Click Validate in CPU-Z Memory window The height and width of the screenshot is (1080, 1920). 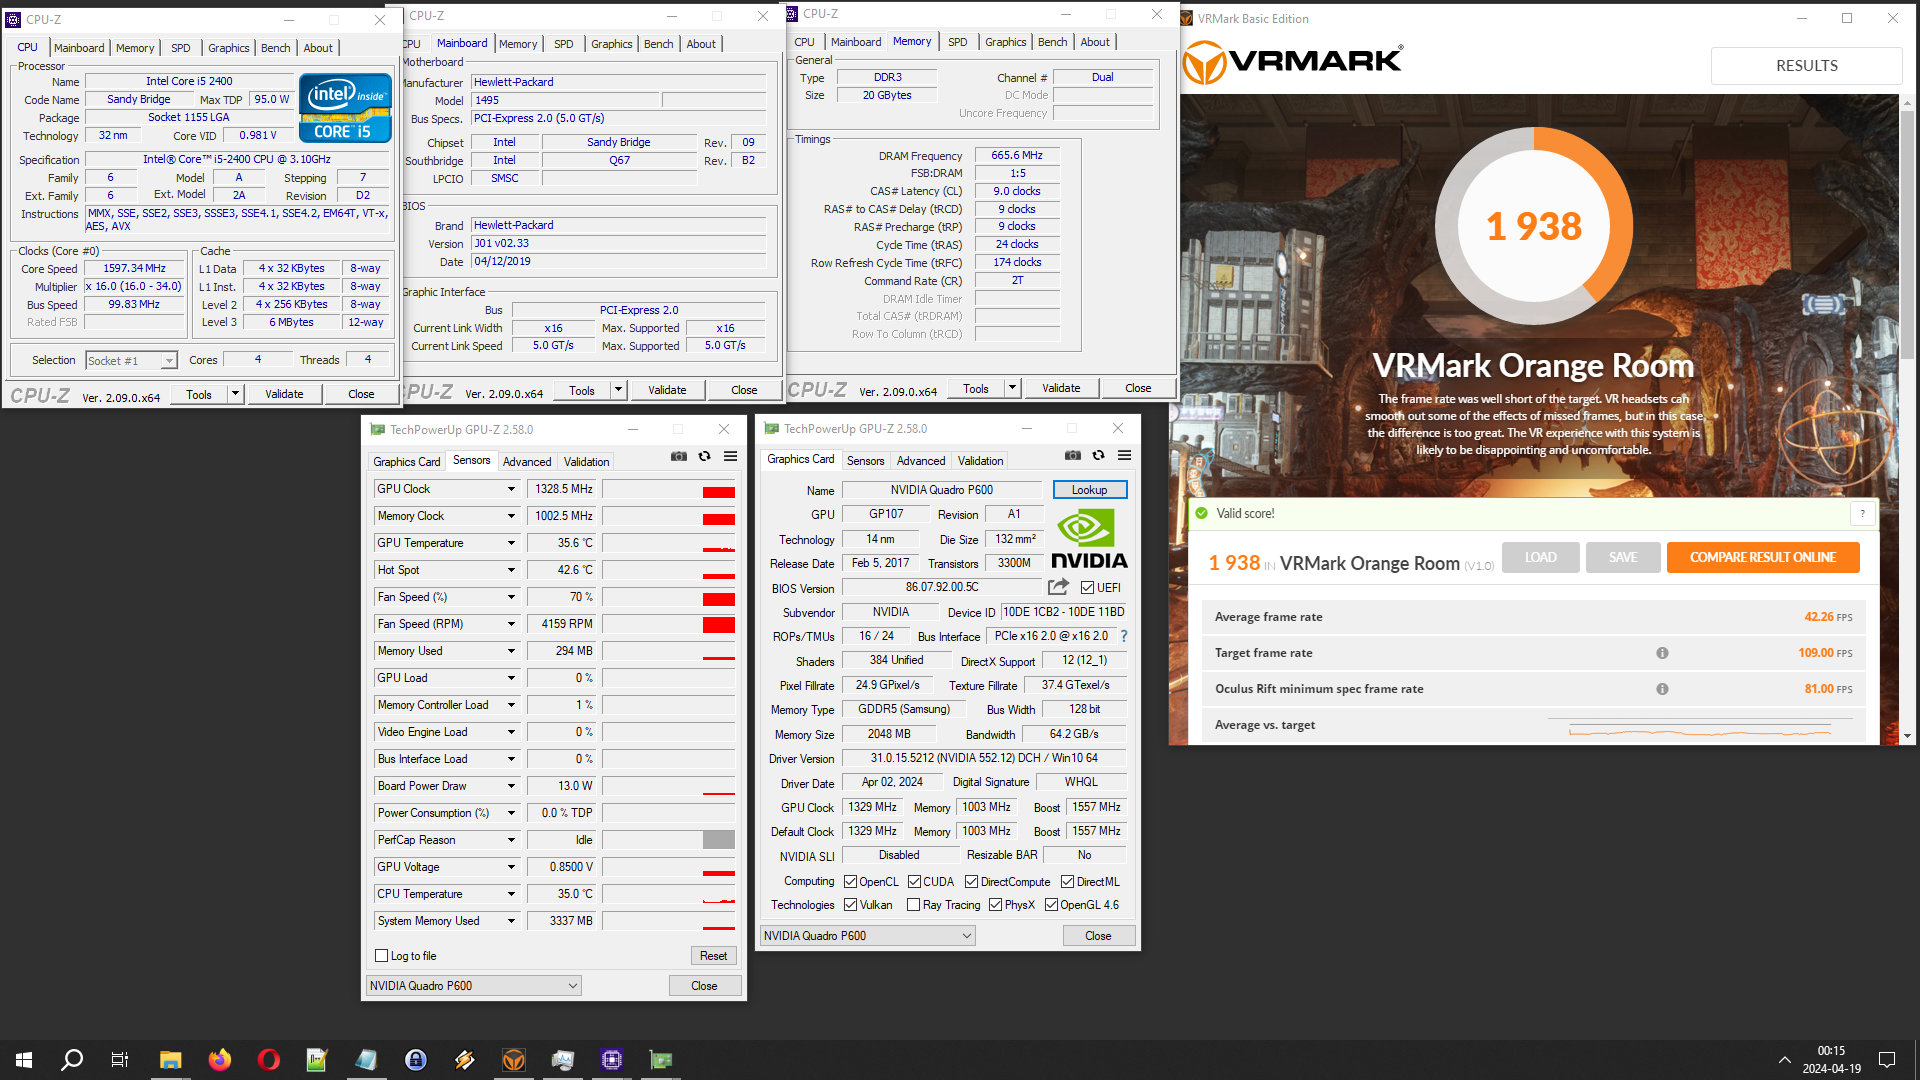[1061, 388]
